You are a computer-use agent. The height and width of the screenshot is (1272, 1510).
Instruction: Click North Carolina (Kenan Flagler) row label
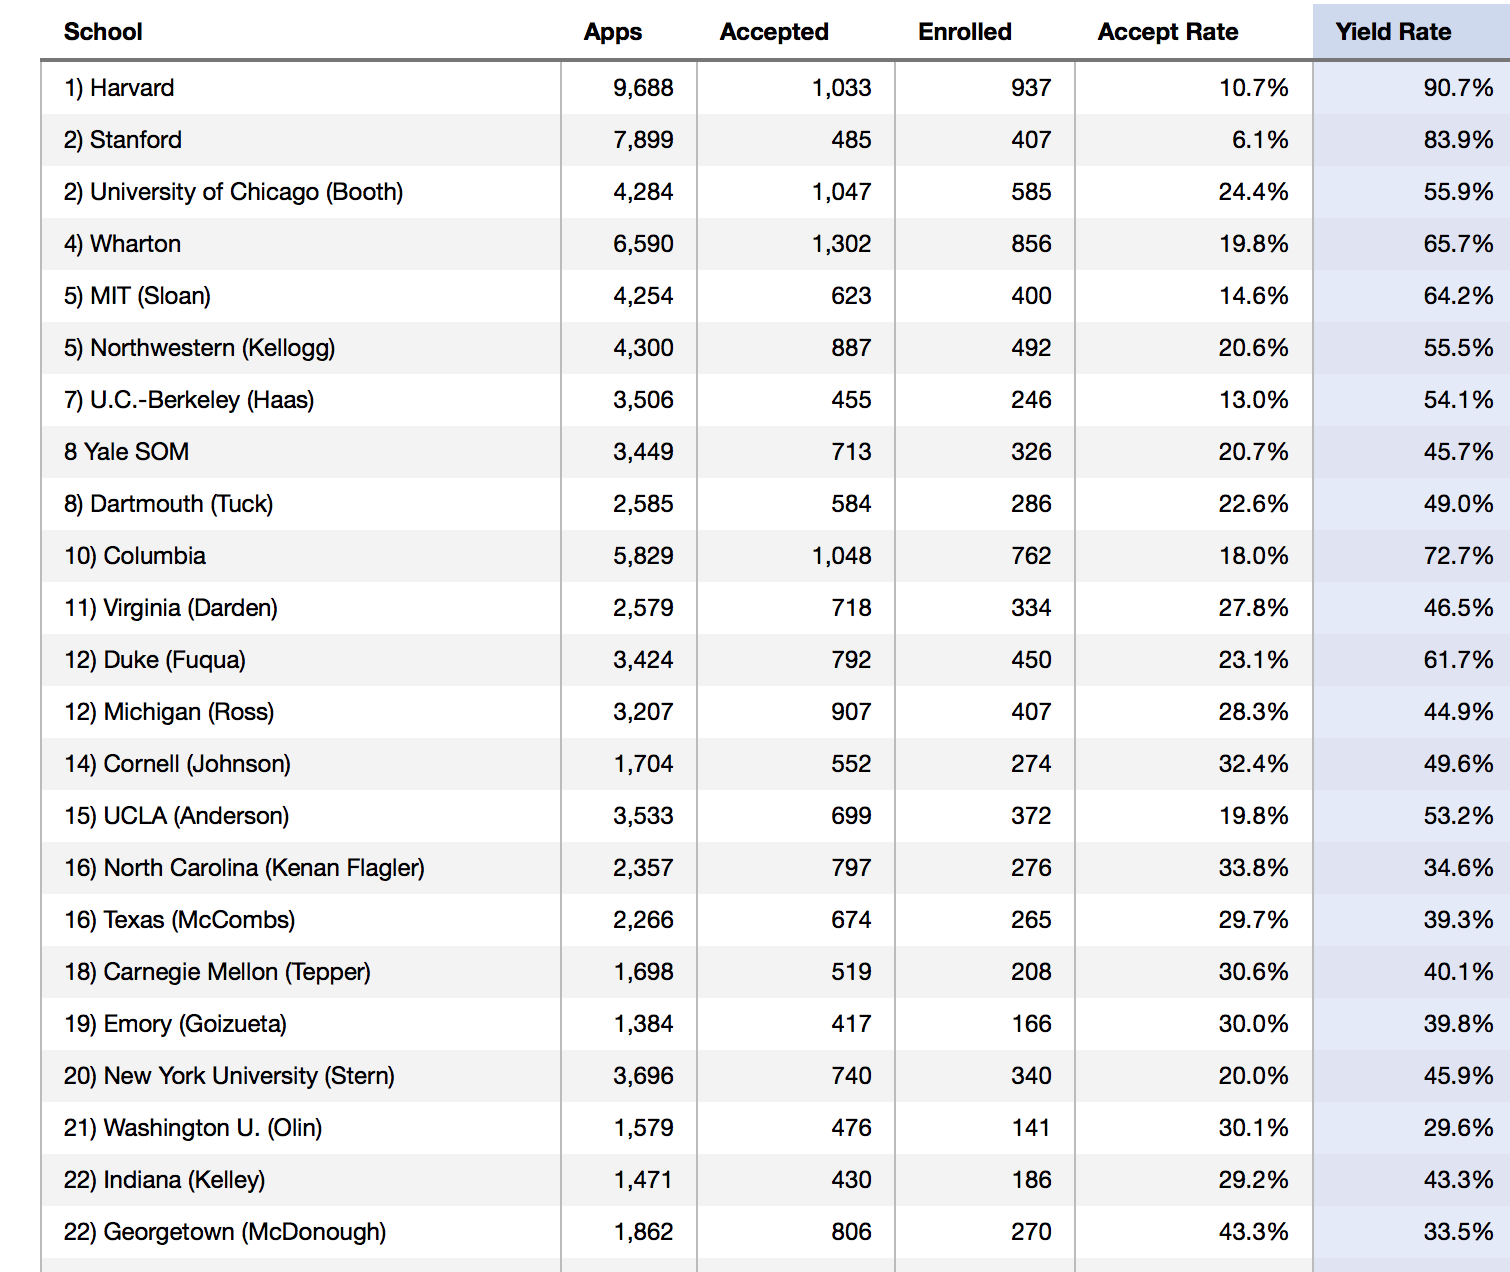point(244,868)
